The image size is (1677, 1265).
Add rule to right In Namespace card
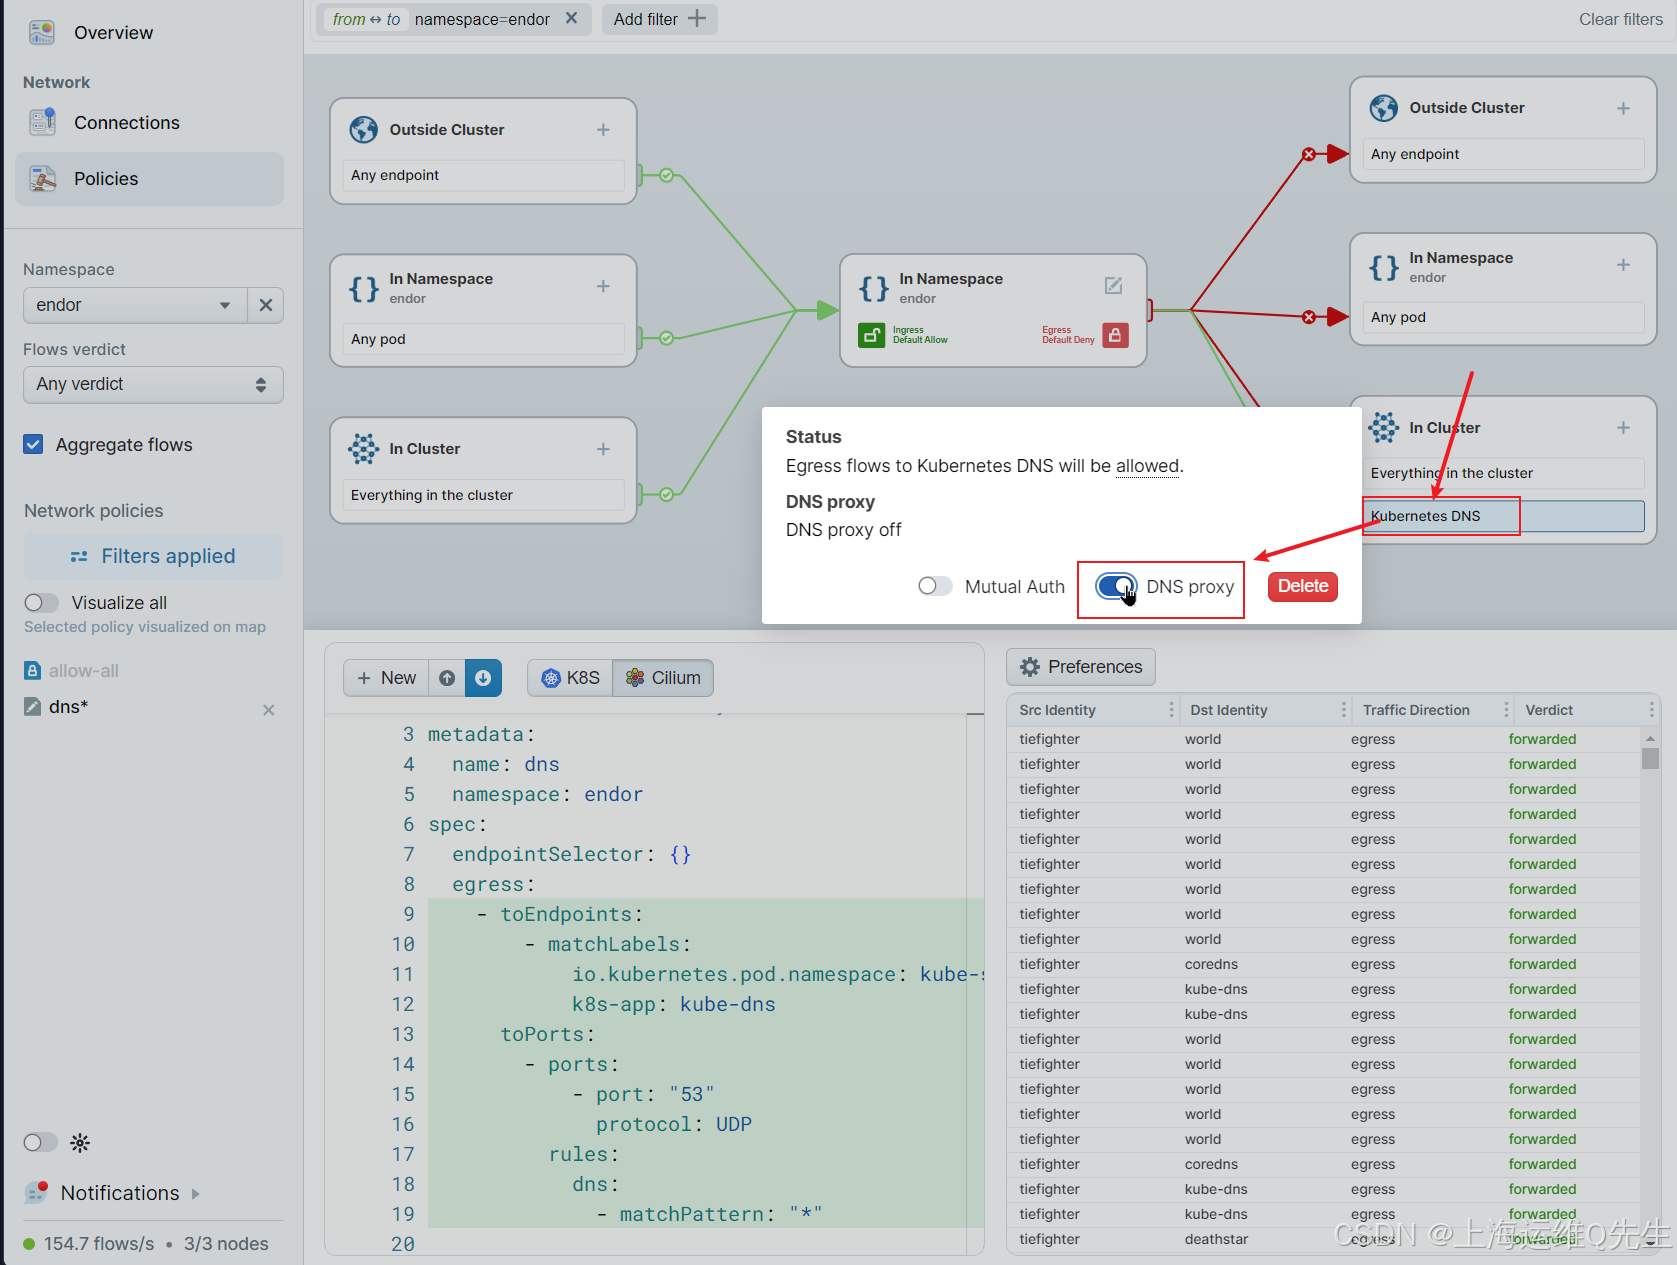coord(1623,265)
